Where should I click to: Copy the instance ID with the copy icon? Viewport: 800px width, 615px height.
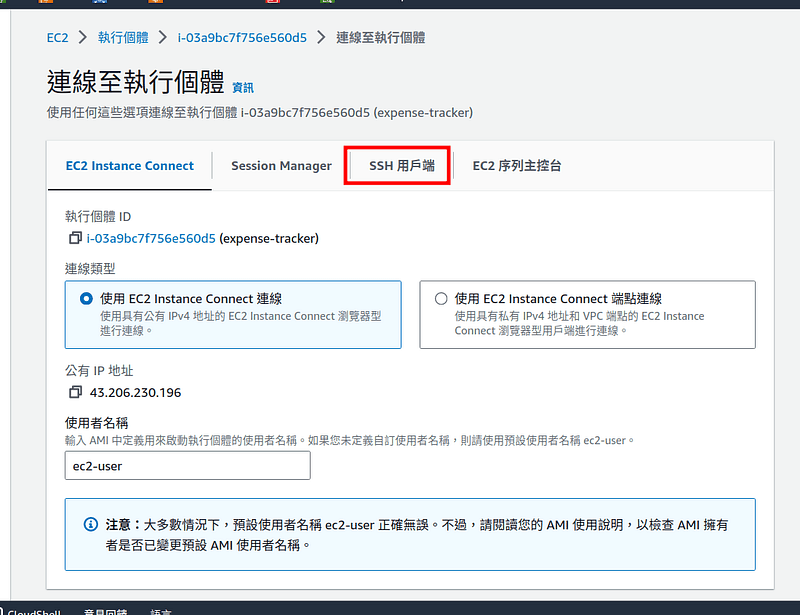[x=76, y=238]
